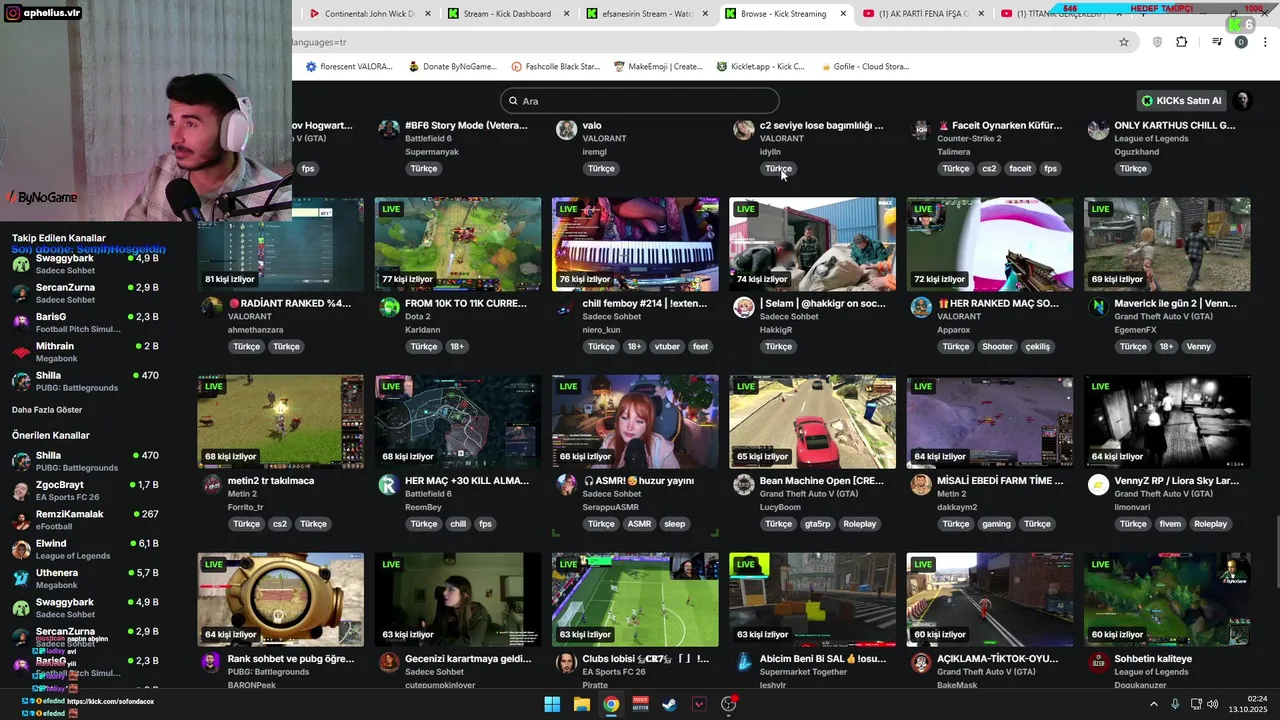This screenshot has width=1280, height=720.
Task: Select 'vtuber' tag under chill femboy stream
Action: click(667, 347)
